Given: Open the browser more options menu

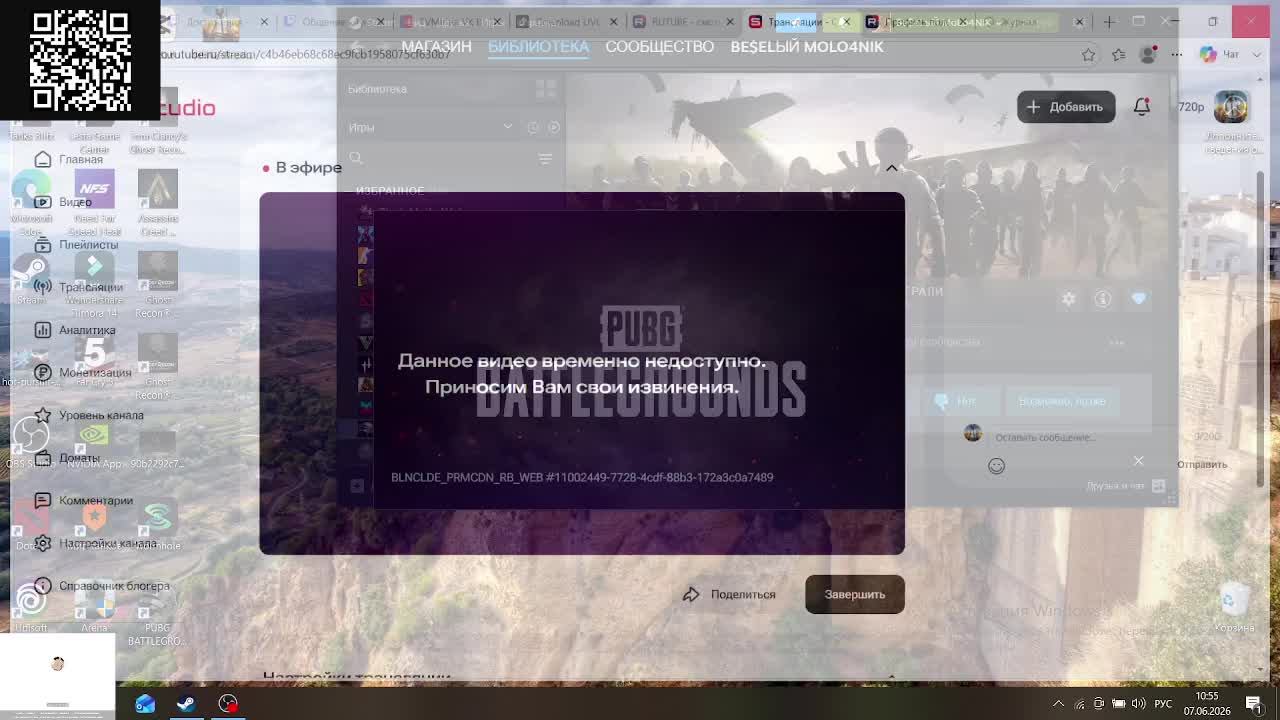Looking at the screenshot, I should click(1177, 55).
